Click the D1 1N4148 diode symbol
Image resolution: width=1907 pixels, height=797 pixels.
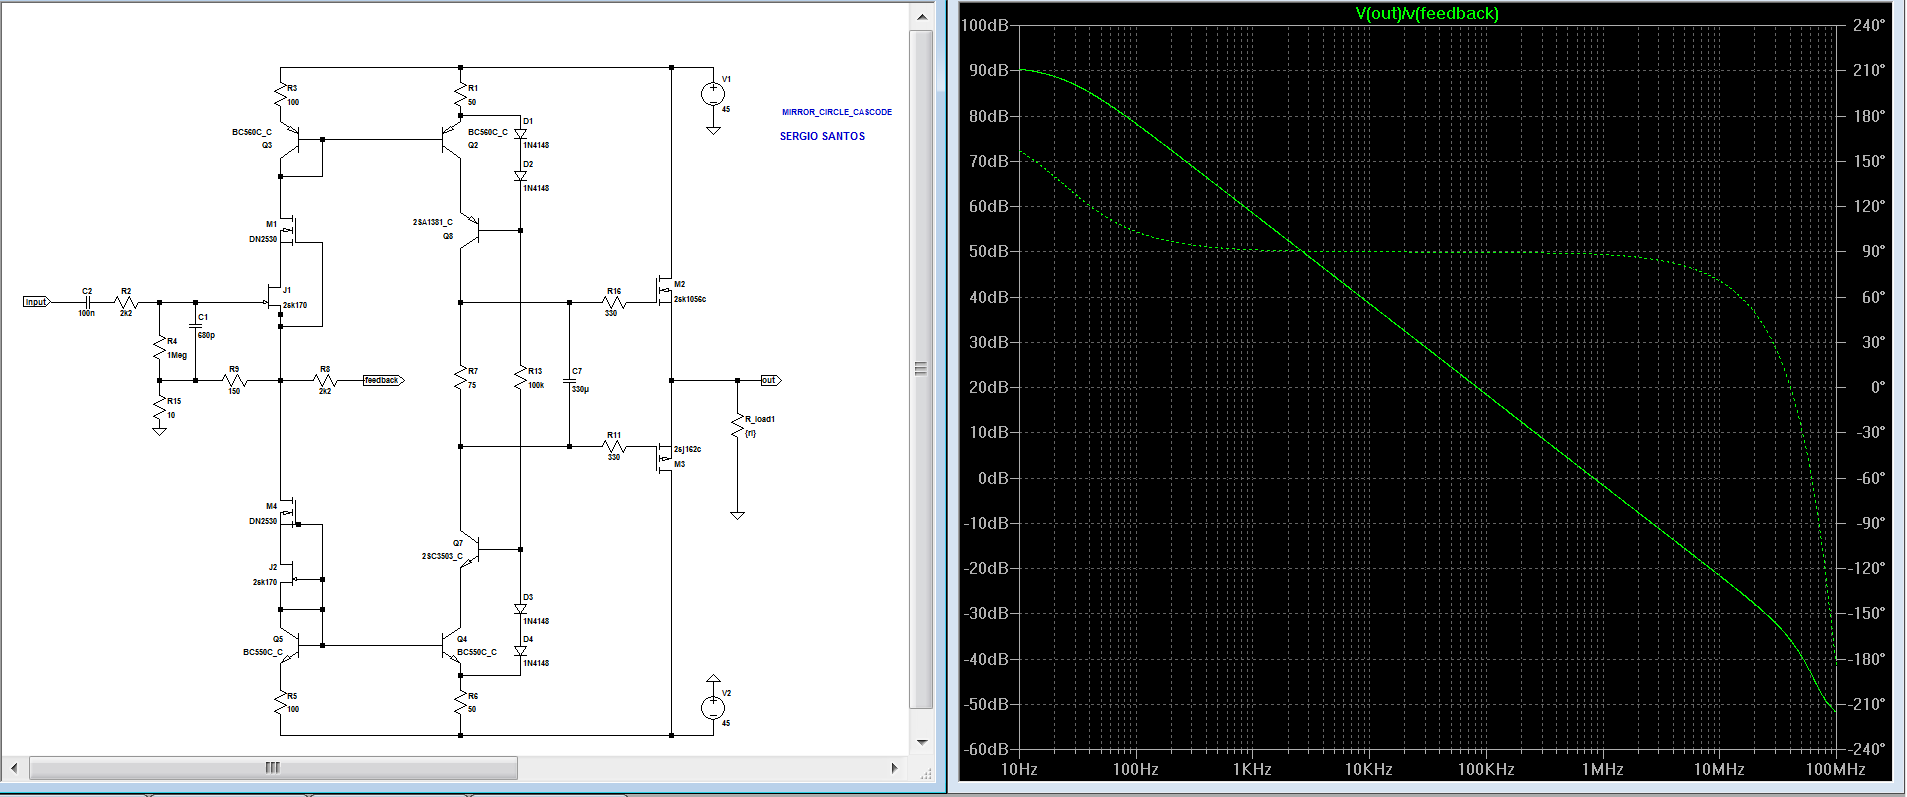[520, 133]
